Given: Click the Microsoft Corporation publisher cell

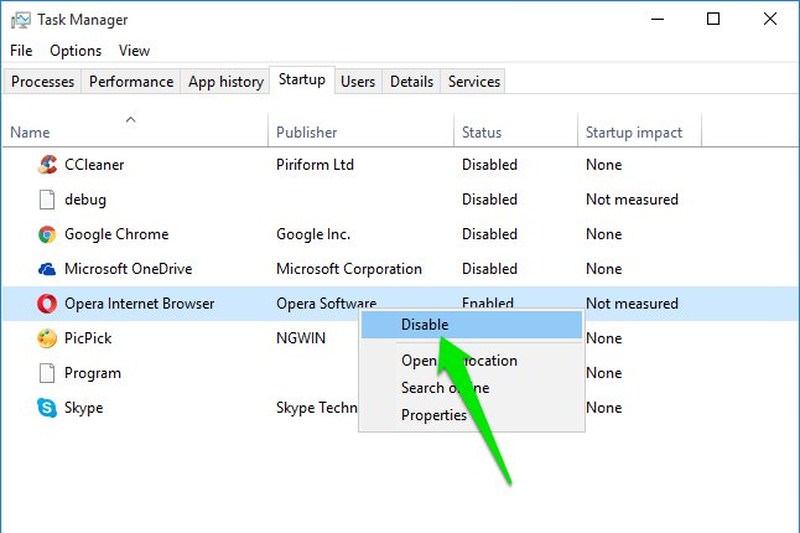Looking at the screenshot, I should click(349, 269).
